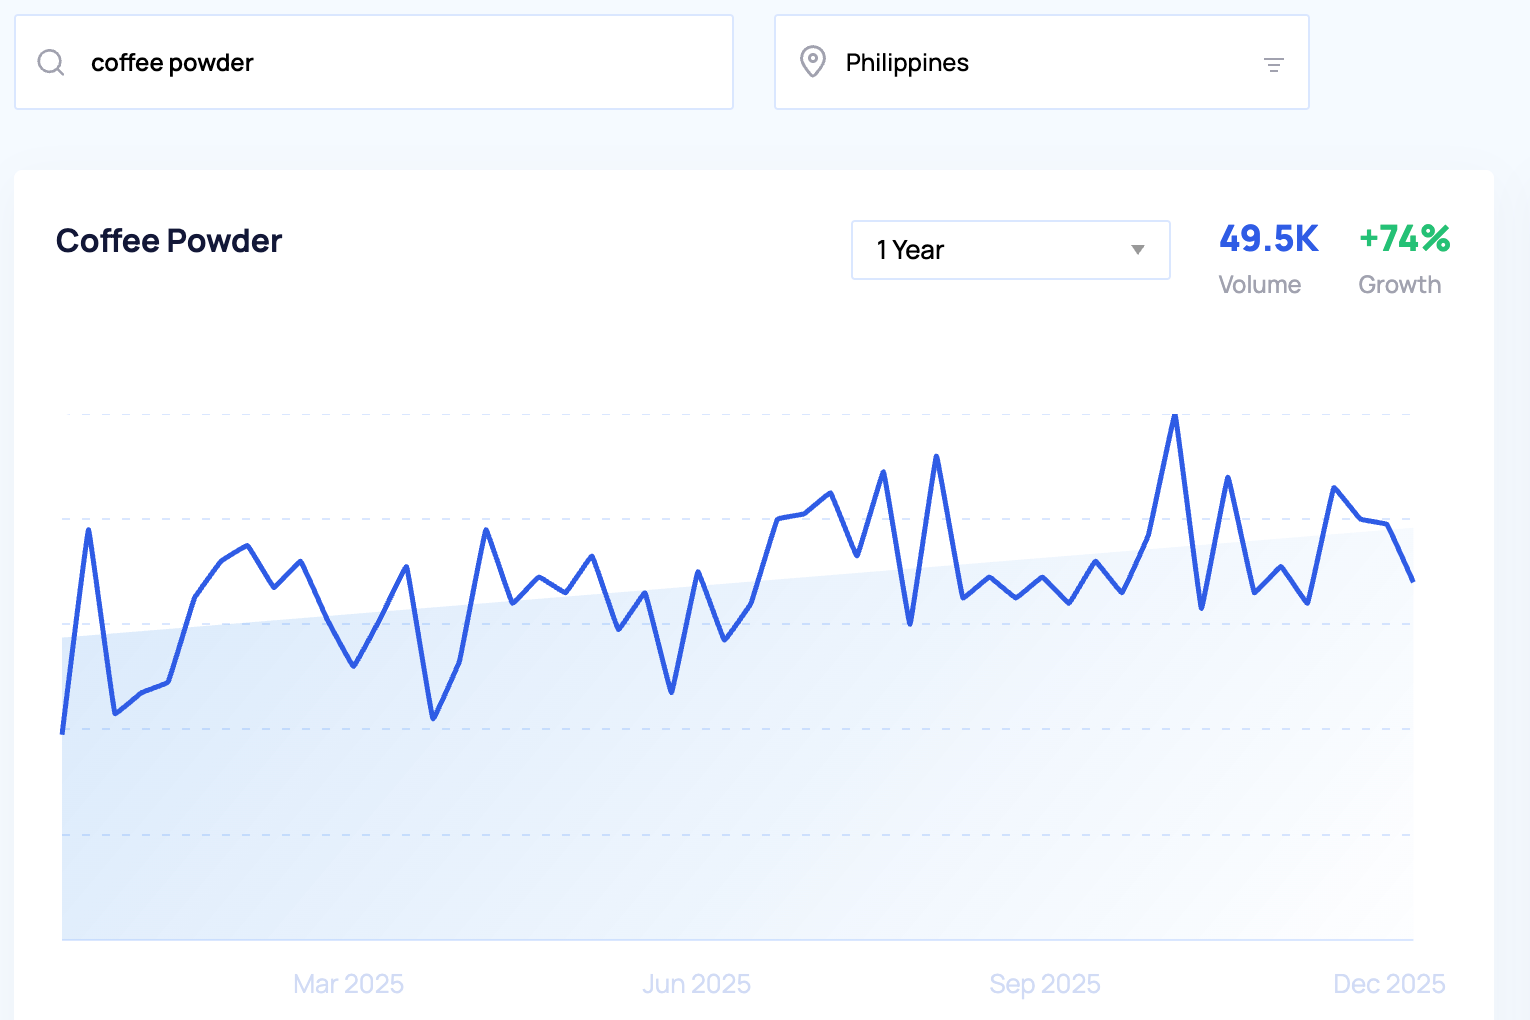
Task: Click the early spike near the chart's start
Action: pos(89,530)
